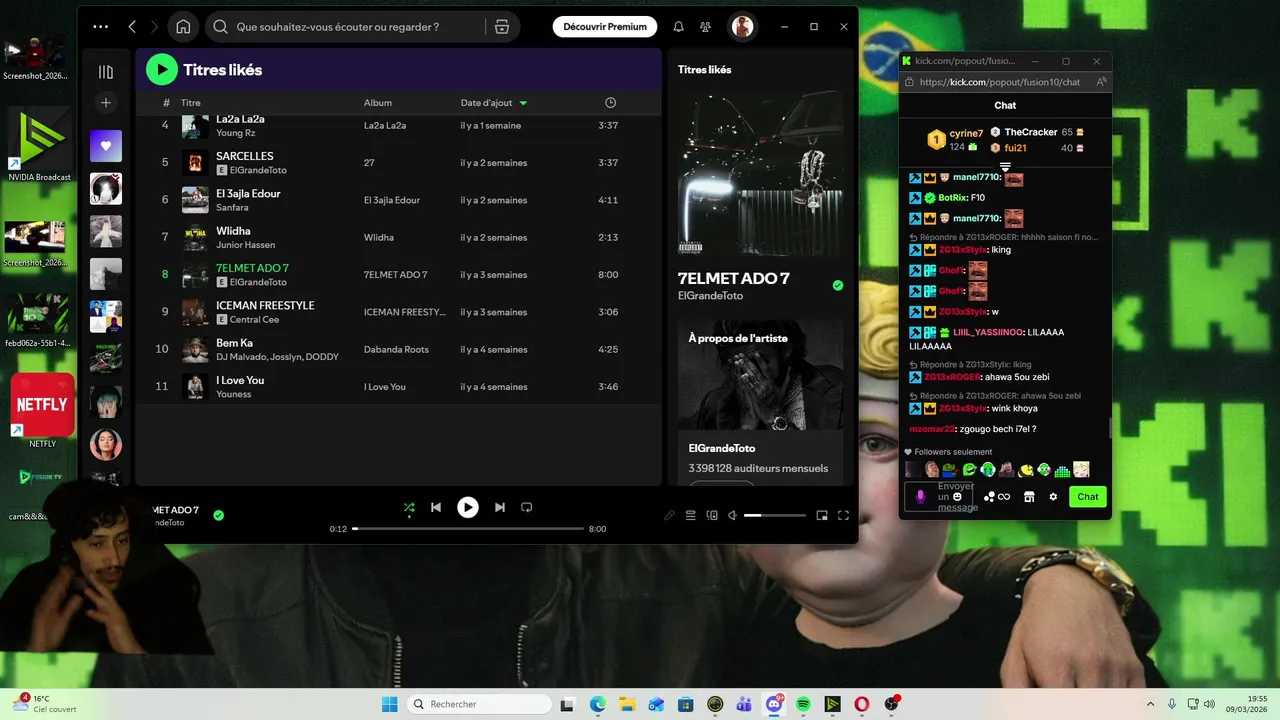Adjust the Spotify volume slider
Screen dimensions: 1280x720
coord(775,515)
